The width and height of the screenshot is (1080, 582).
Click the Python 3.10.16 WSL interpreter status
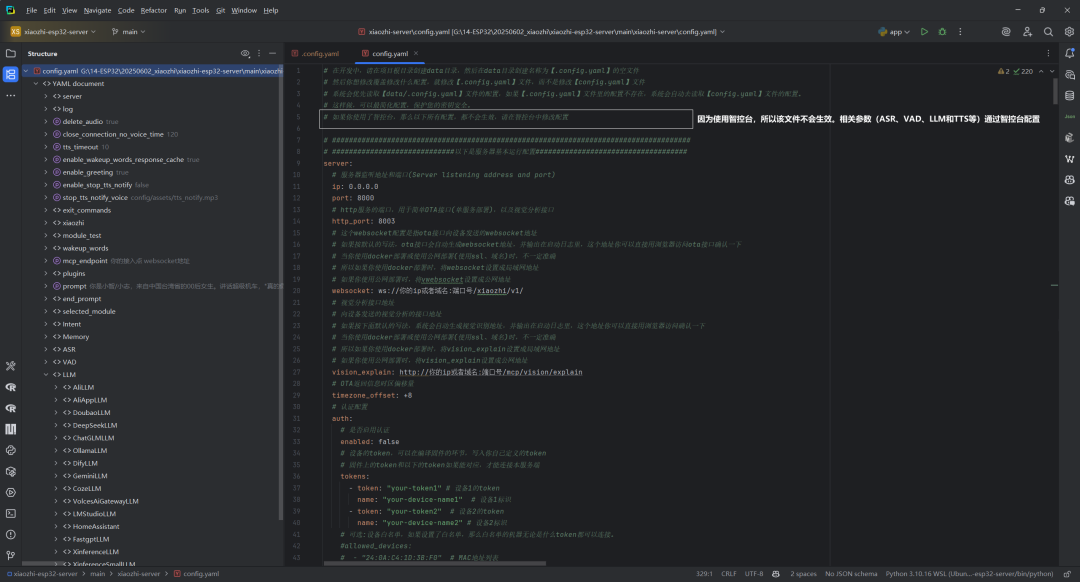tap(969, 574)
